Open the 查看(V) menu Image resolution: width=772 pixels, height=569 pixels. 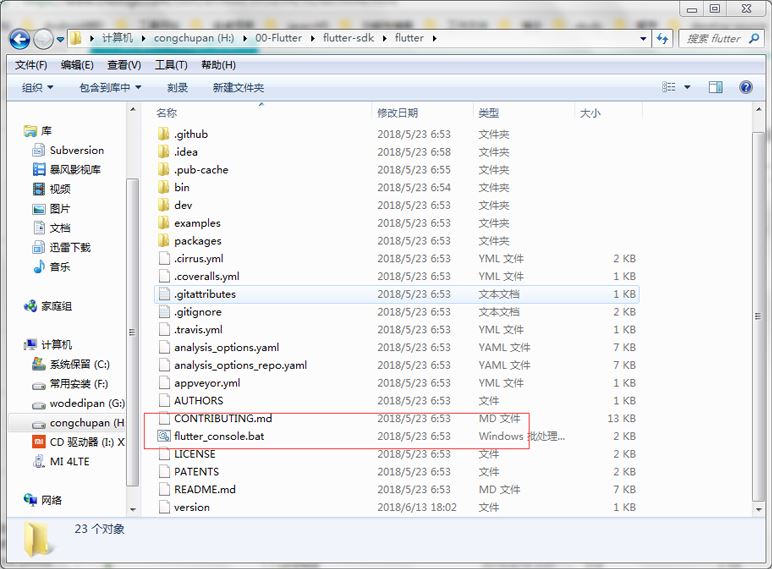pos(124,65)
